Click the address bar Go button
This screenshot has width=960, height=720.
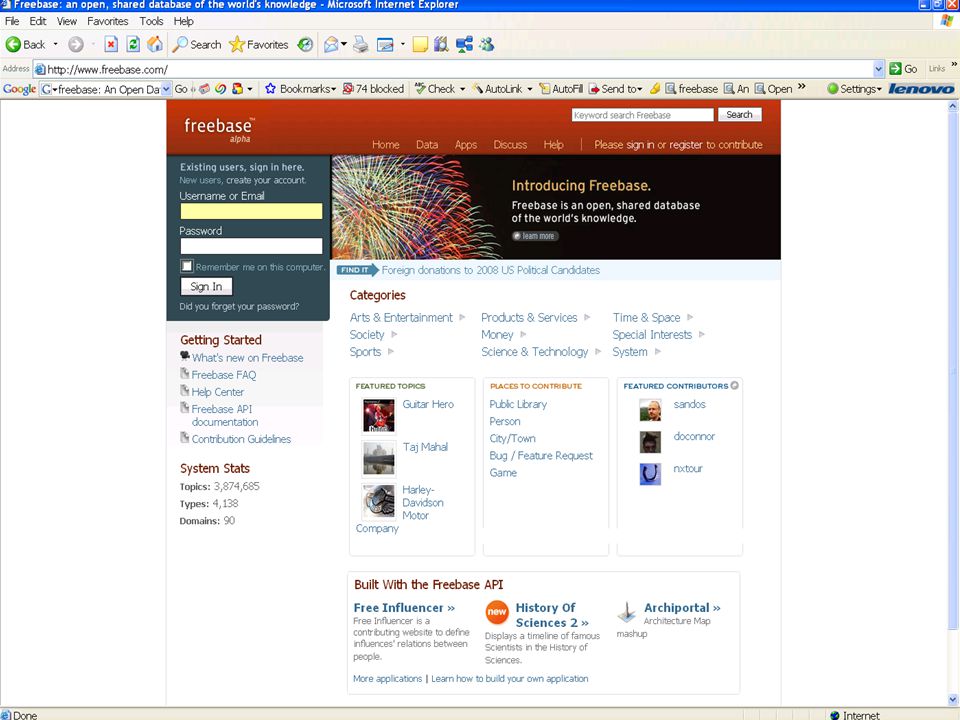point(903,69)
